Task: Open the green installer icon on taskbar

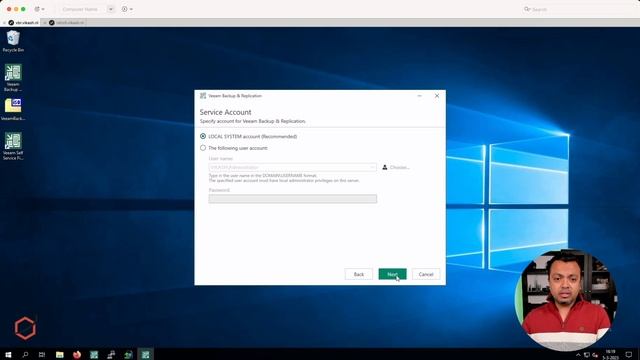Action: [128, 354]
